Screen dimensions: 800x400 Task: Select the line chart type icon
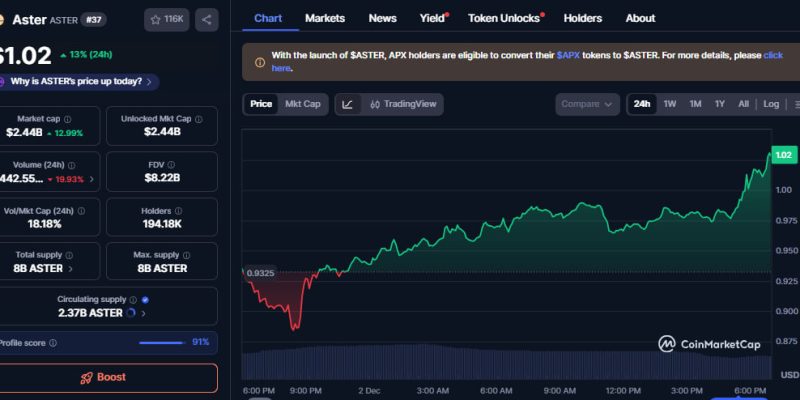(x=347, y=104)
